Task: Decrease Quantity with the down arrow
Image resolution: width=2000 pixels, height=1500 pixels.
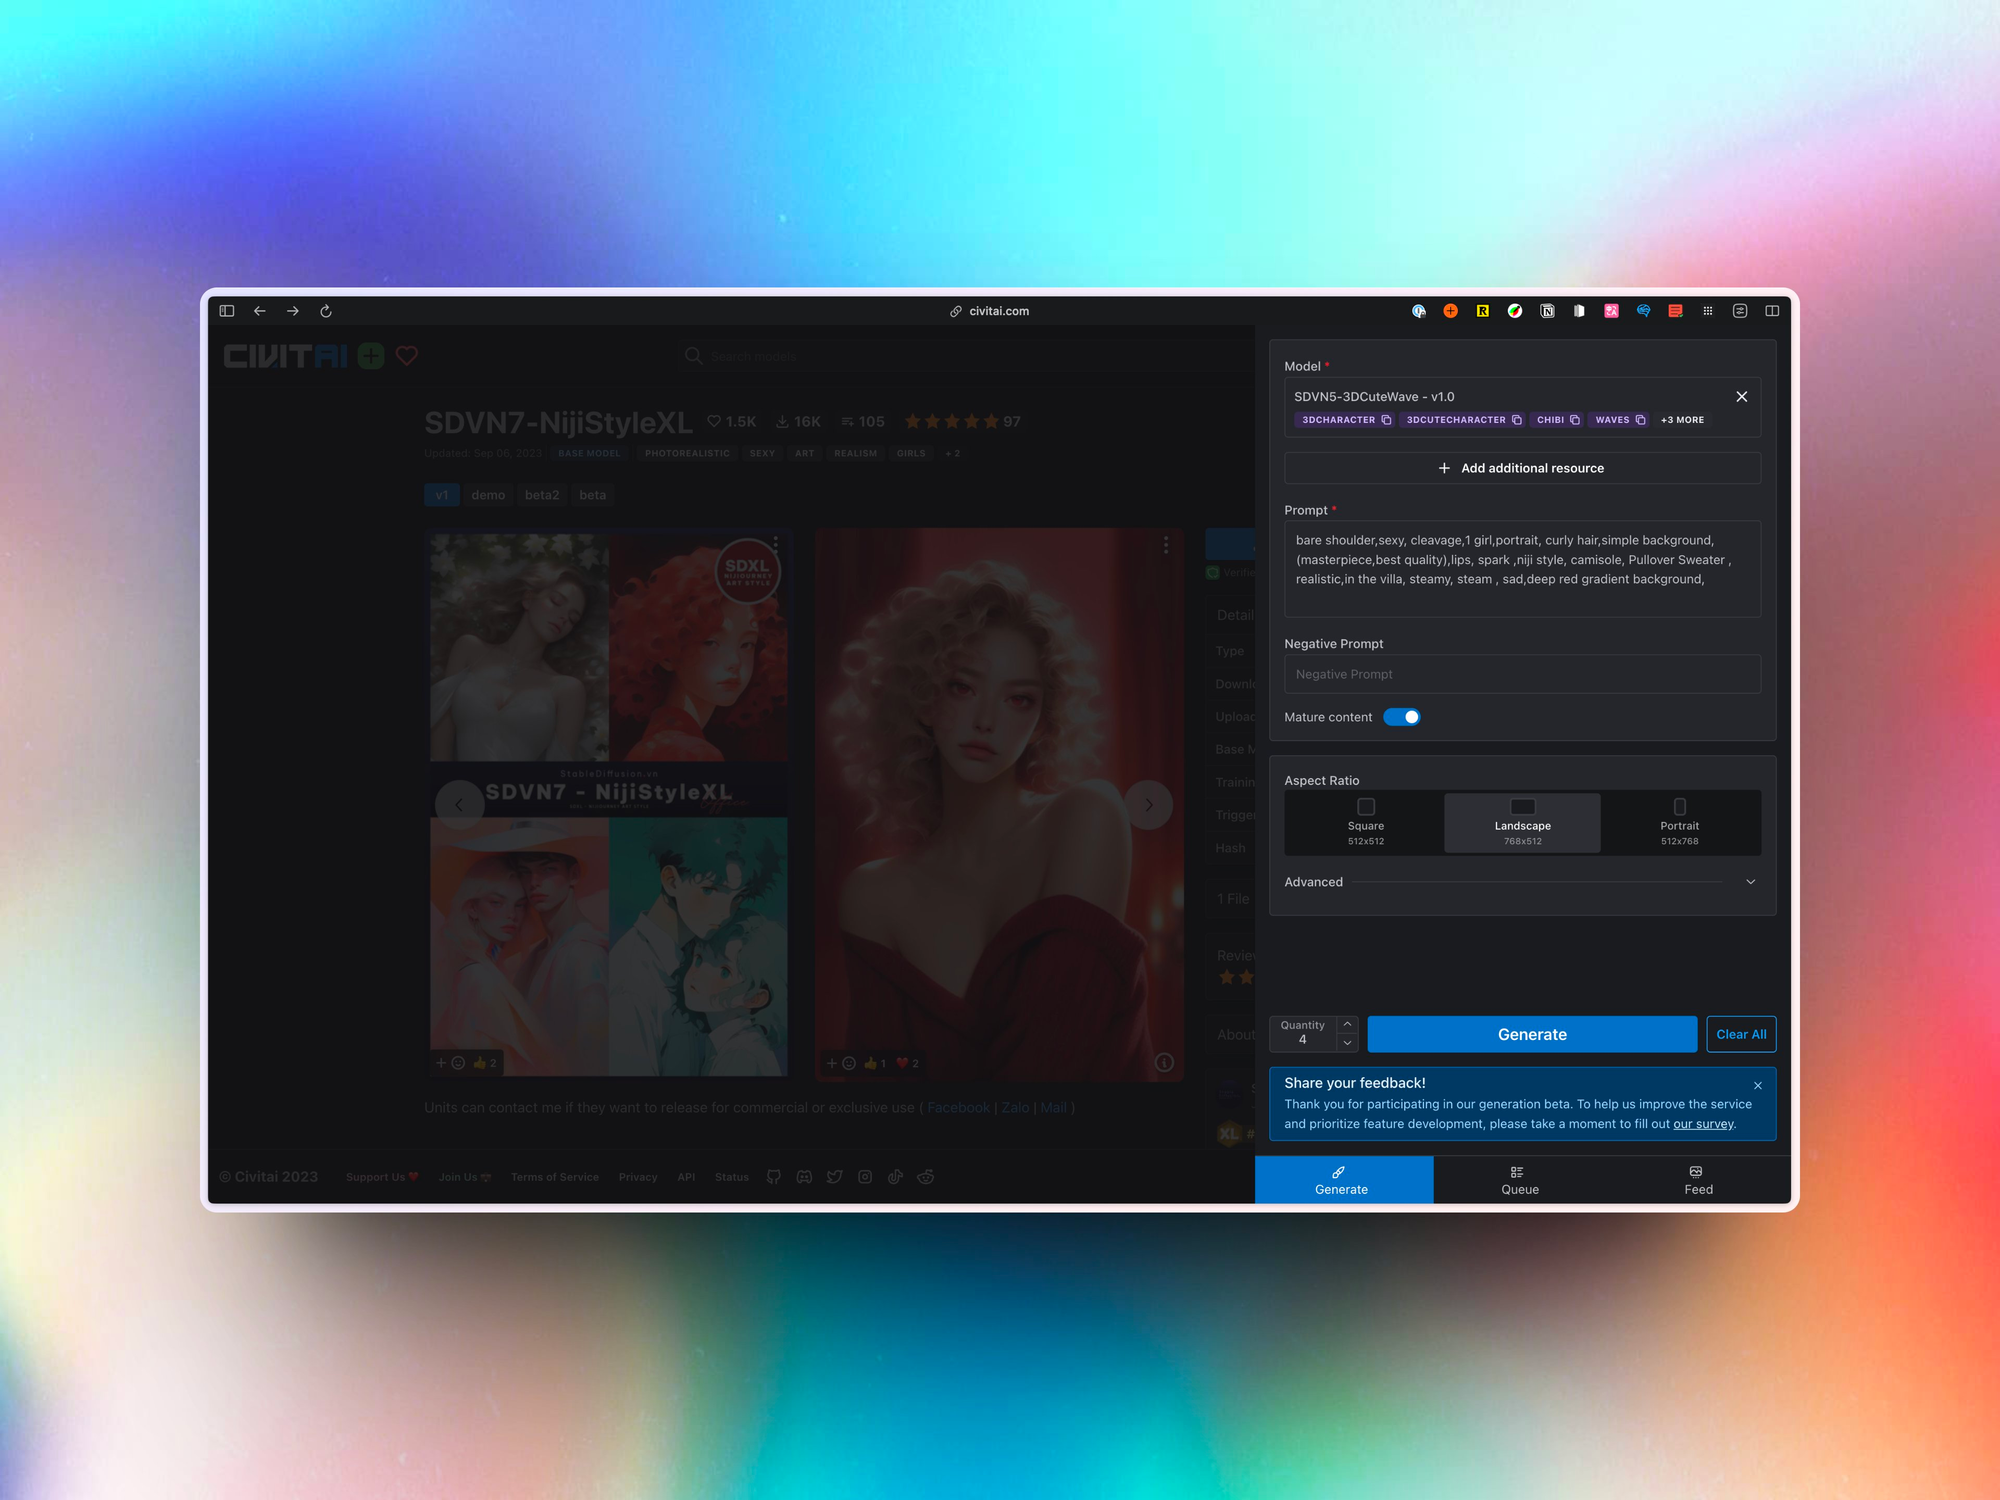Action: [x=1348, y=1043]
